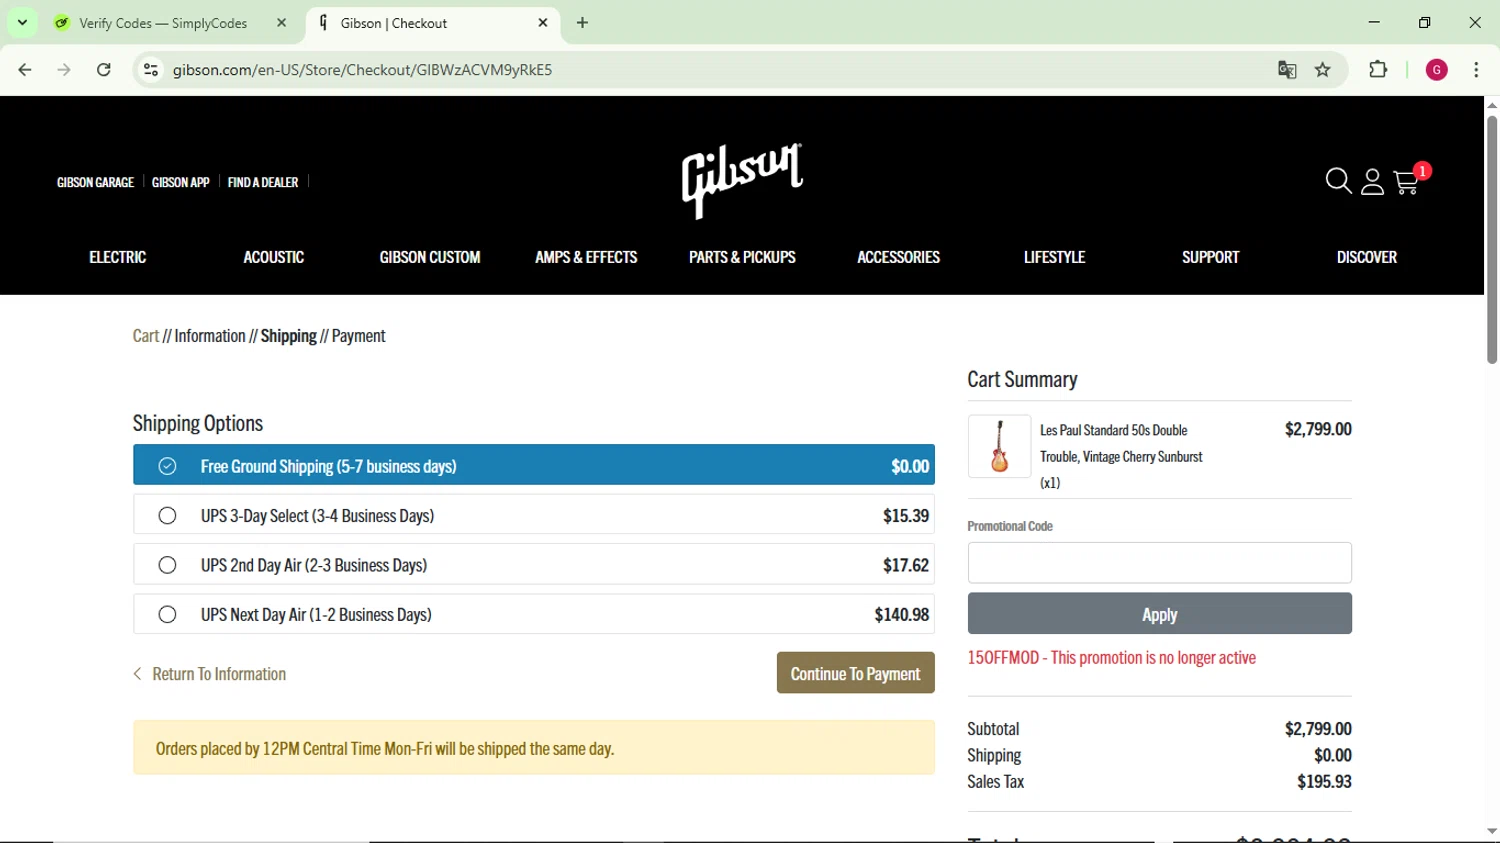The image size is (1500, 843).
Task: Click the Les Paul guitar thumbnail
Action: (x=999, y=446)
